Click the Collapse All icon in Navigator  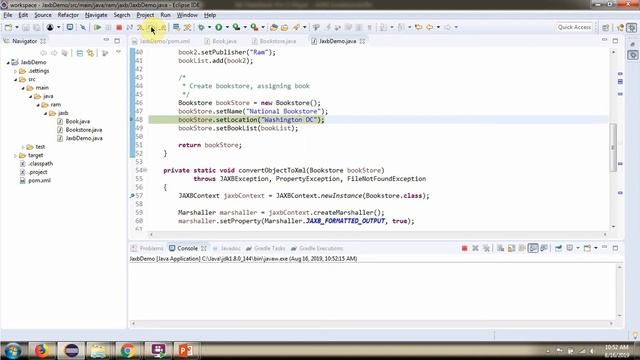[80, 53]
